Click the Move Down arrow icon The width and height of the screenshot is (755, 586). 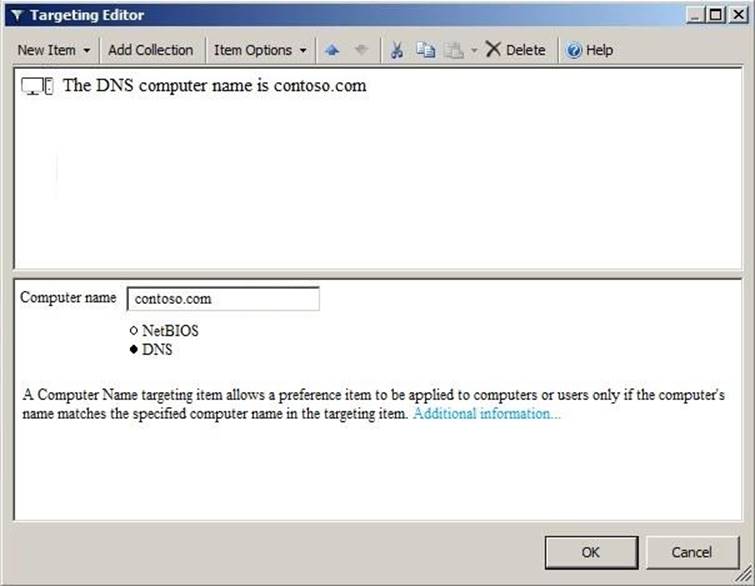pos(361,50)
